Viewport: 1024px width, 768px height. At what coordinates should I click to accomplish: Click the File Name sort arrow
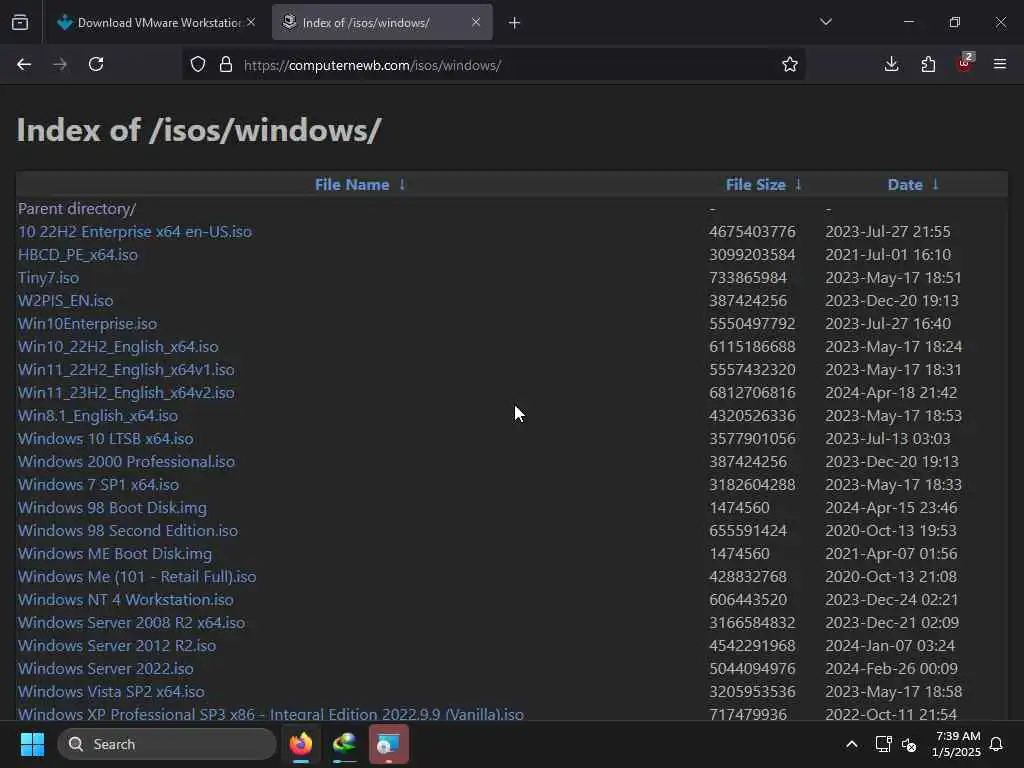(402, 185)
